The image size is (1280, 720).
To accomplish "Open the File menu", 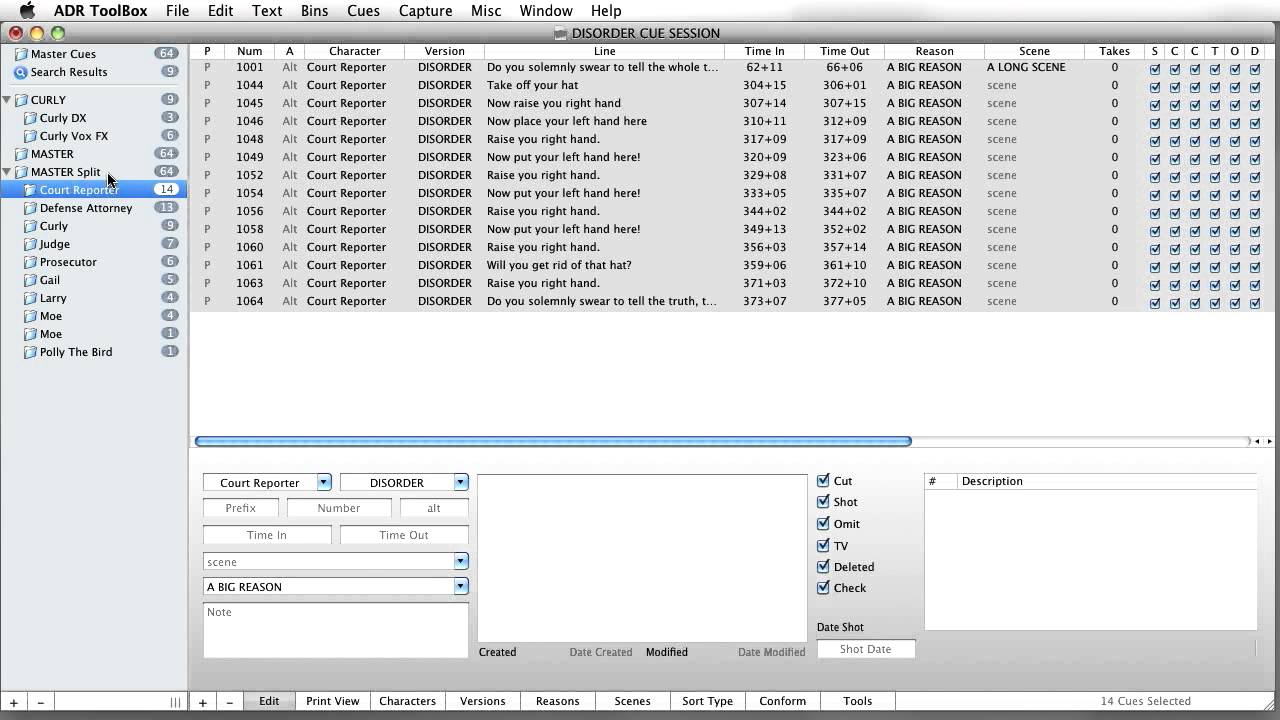I will (x=177, y=11).
